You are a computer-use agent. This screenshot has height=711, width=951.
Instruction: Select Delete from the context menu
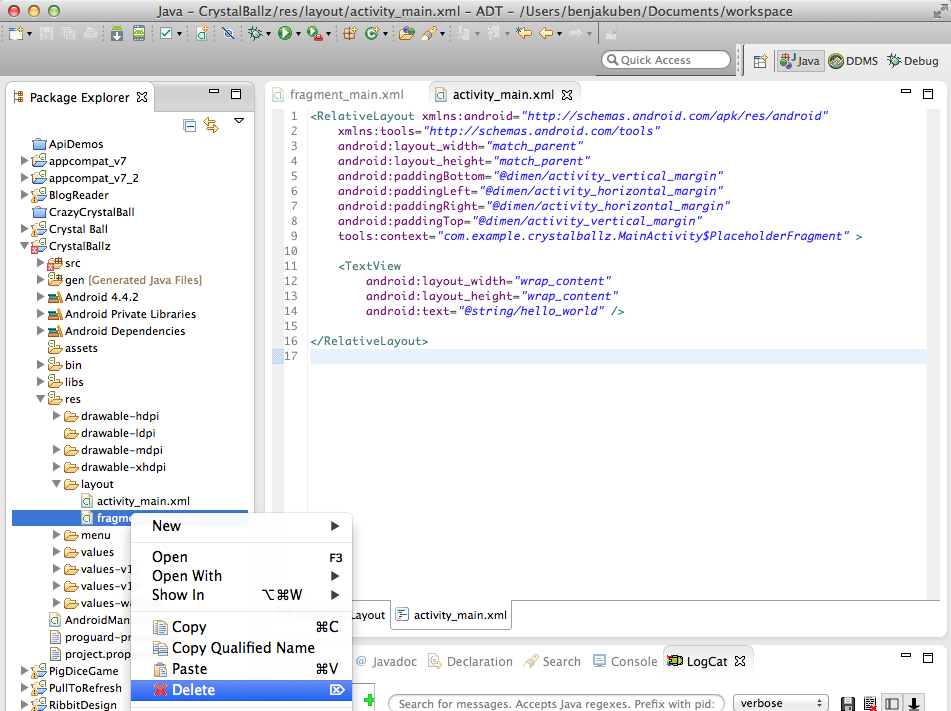(x=193, y=690)
